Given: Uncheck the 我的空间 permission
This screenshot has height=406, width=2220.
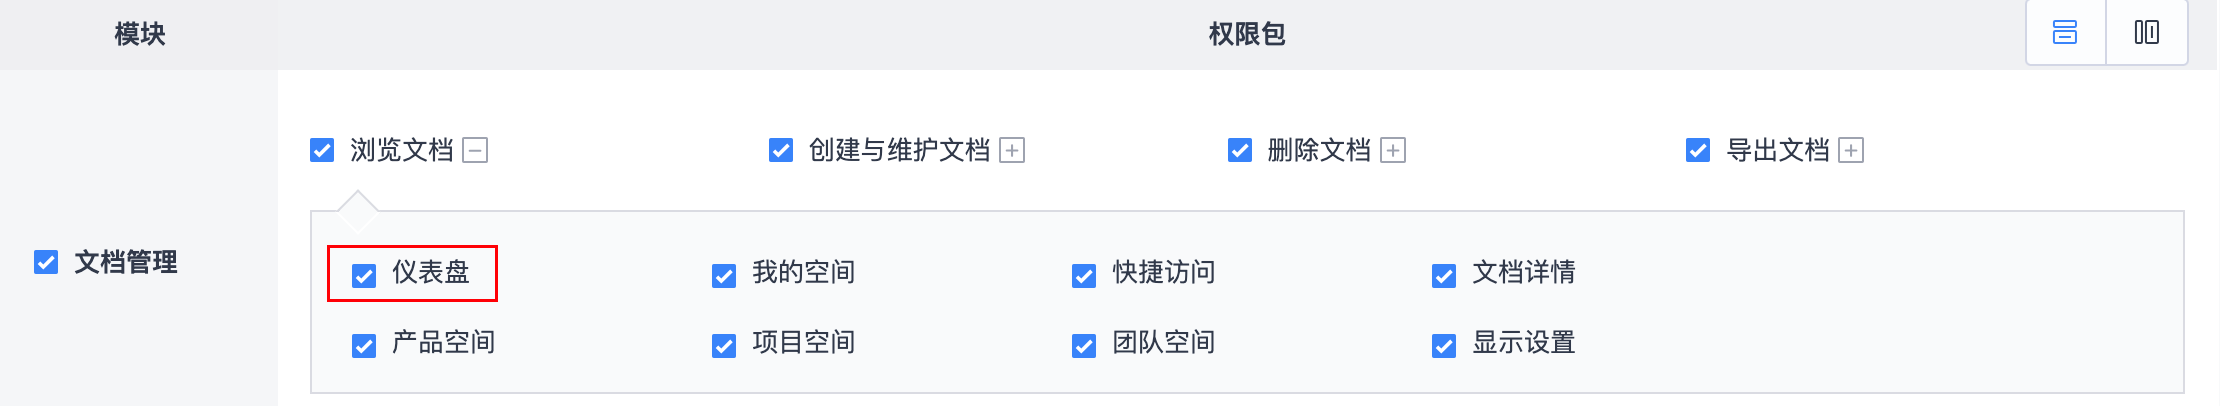Looking at the screenshot, I should point(724,276).
